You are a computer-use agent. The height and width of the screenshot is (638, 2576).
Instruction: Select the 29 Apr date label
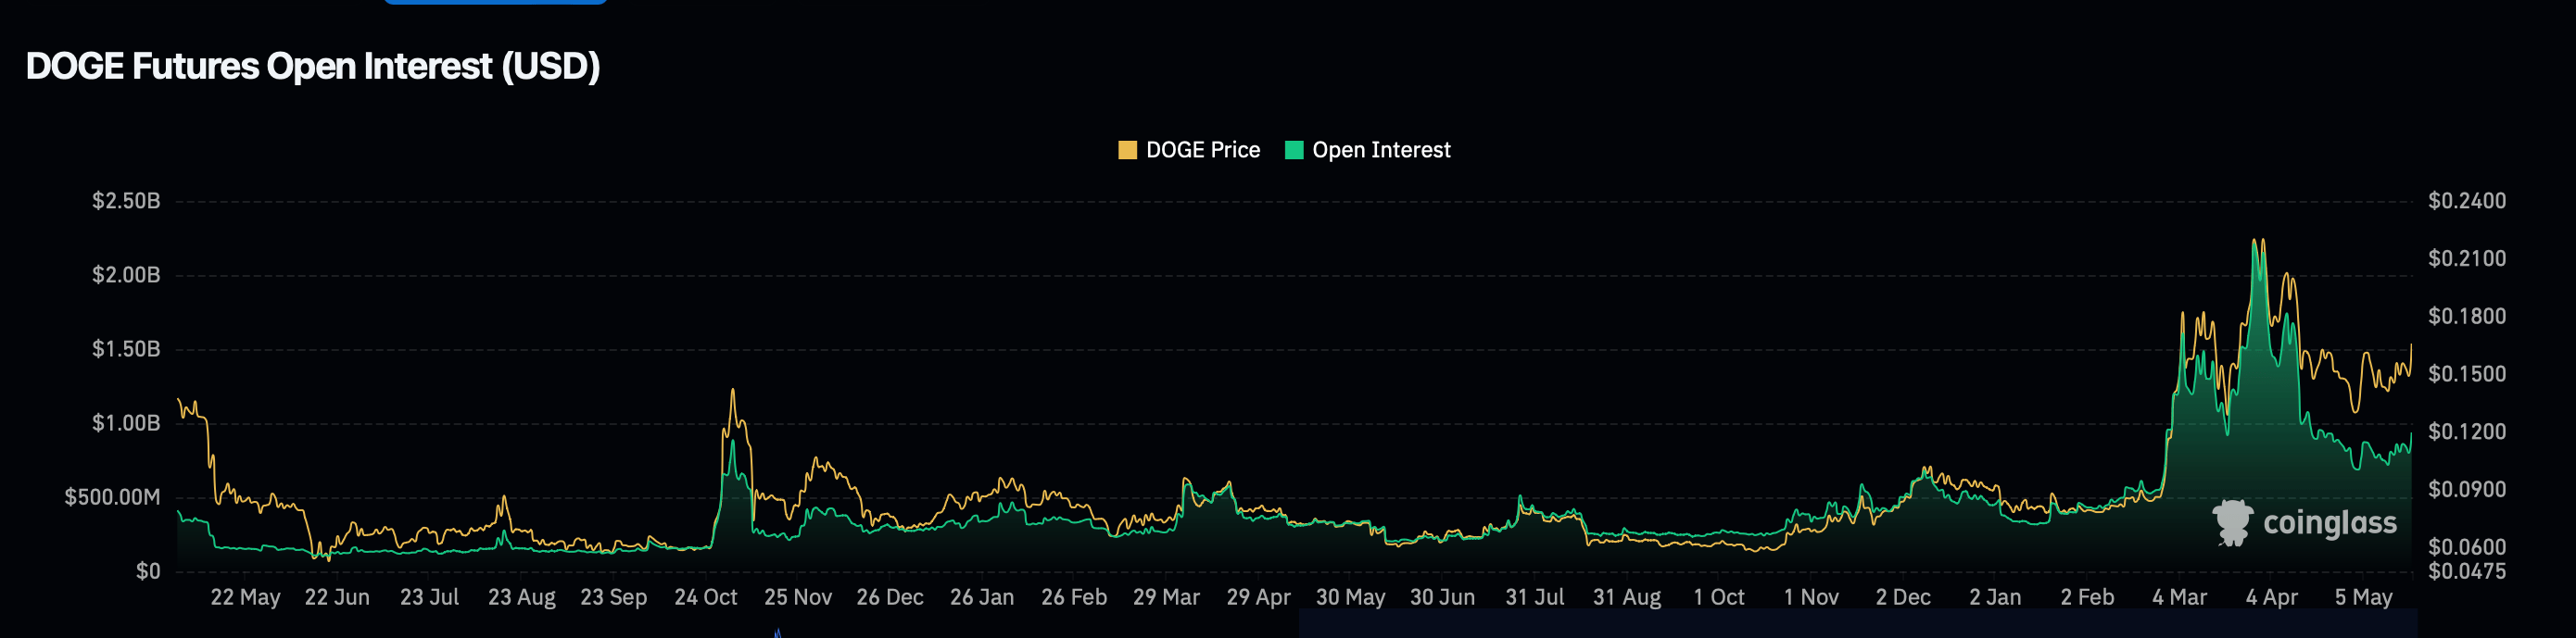(x=1258, y=597)
